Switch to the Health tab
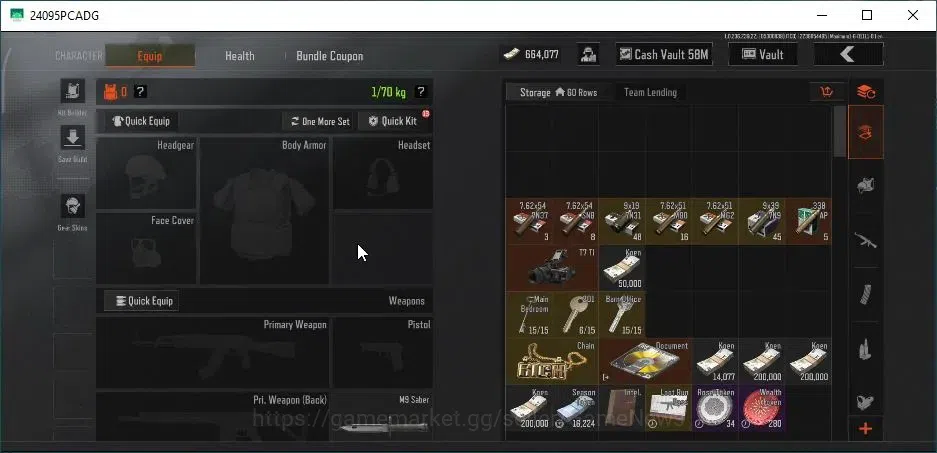The image size is (937, 453). [240, 56]
